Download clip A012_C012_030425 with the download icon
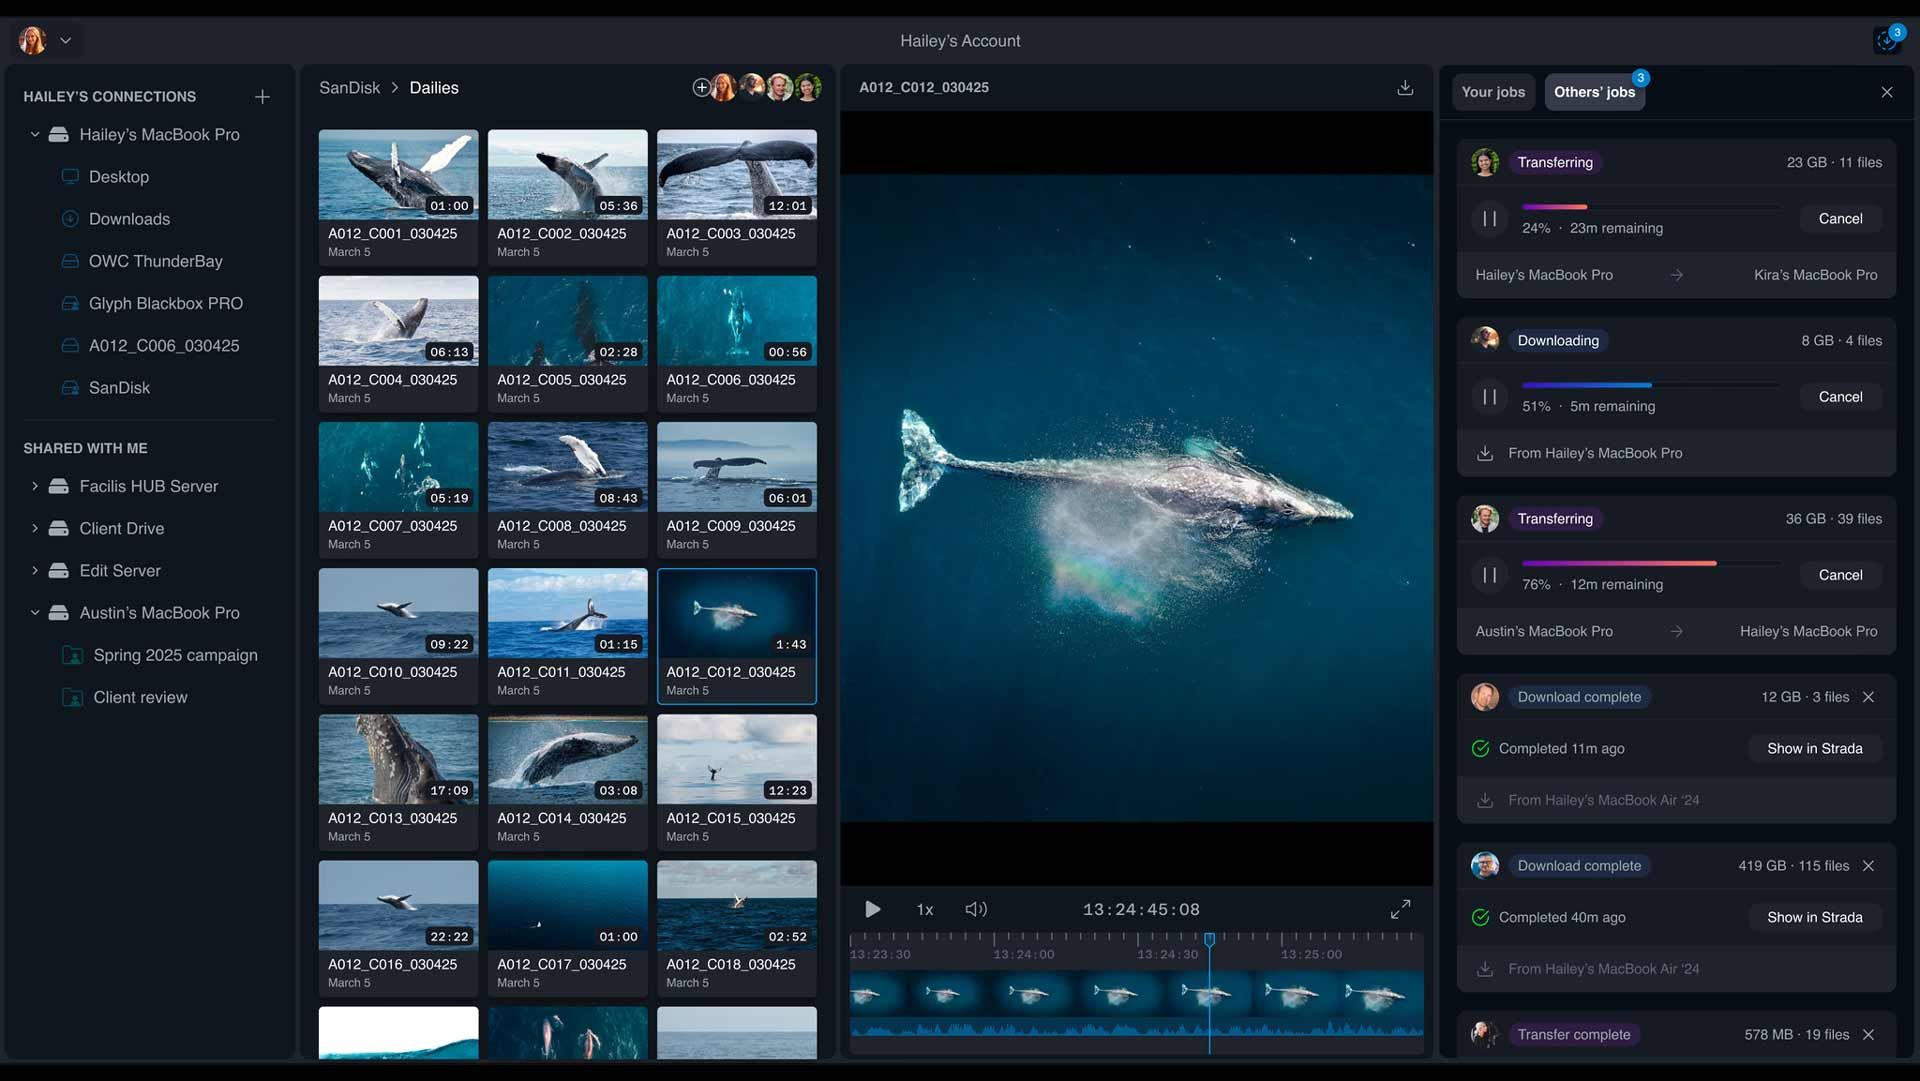Image resolution: width=1920 pixels, height=1081 pixels. (x=1405, y=88)
